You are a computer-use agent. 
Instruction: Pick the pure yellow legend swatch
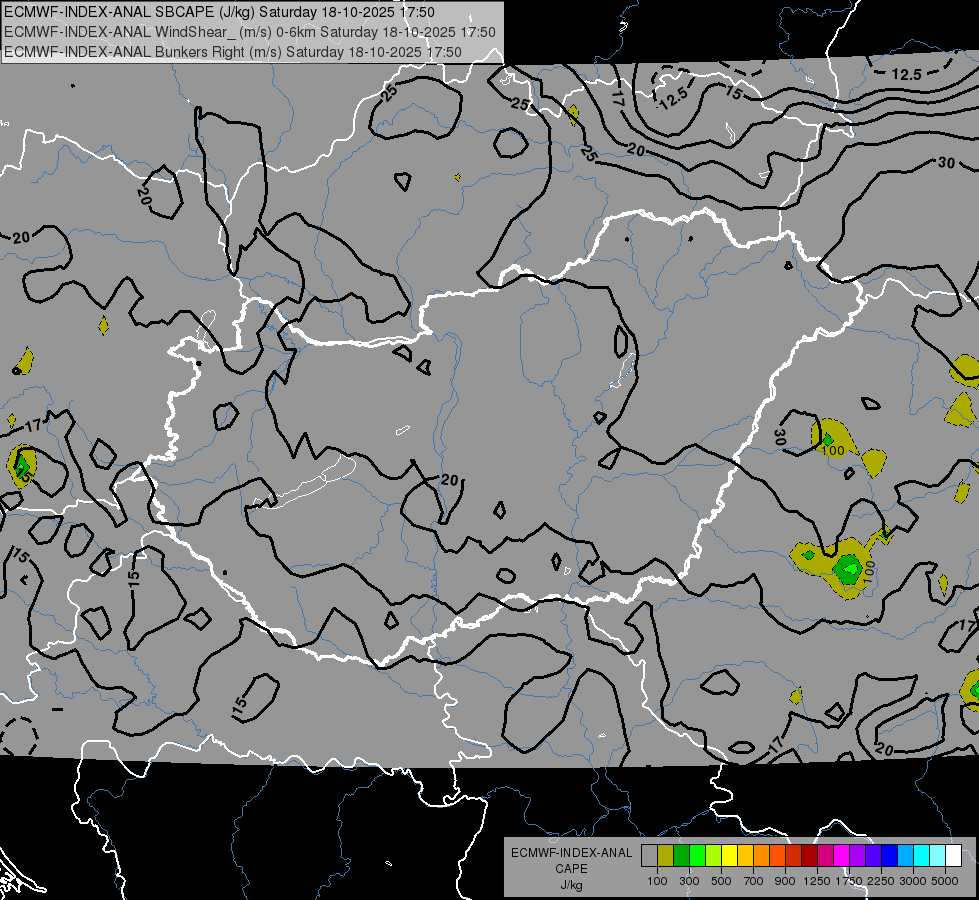coord(729,856)
